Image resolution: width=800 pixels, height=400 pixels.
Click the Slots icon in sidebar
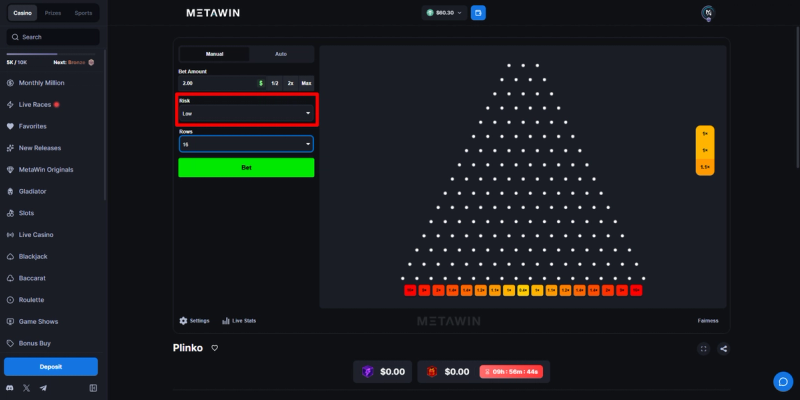[10, 213]
